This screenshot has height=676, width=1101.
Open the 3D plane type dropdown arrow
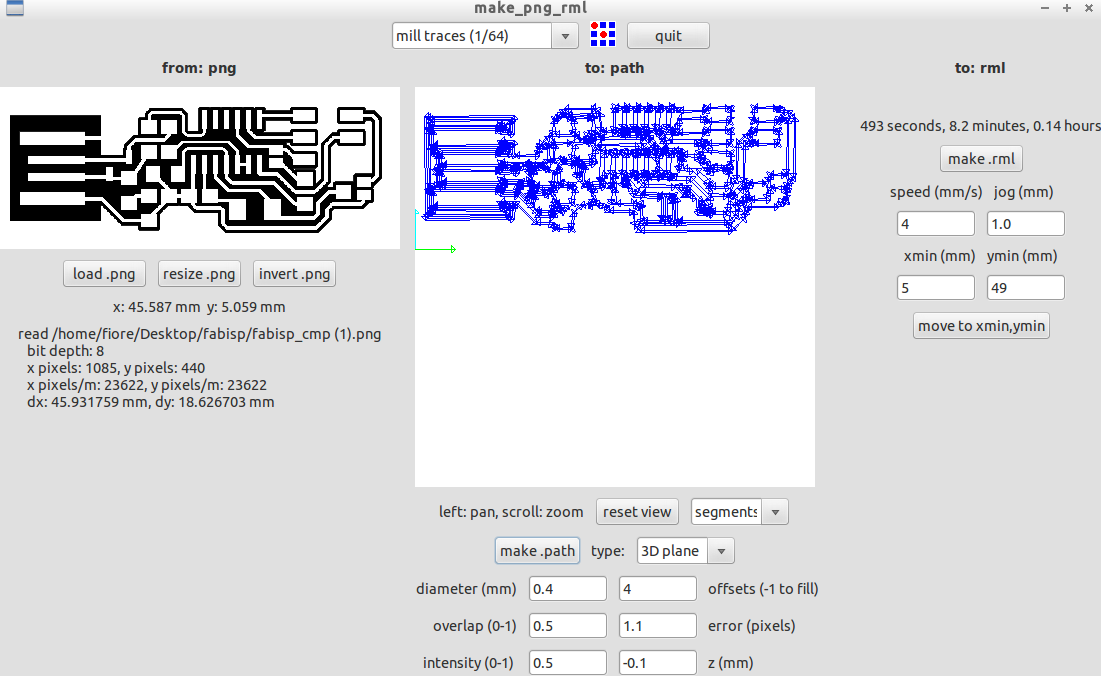721,551
